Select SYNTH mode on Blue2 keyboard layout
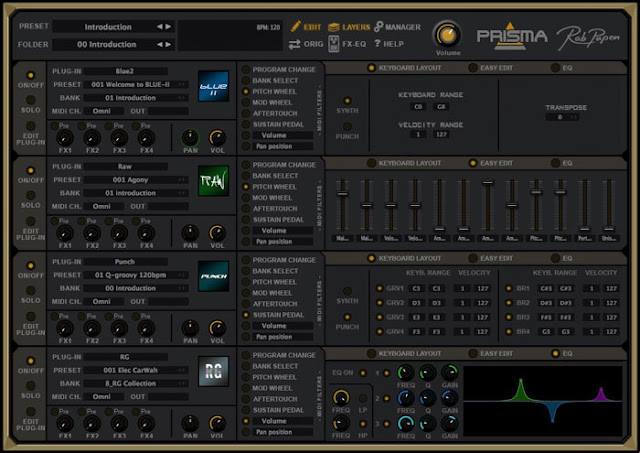Image resolution: width=640 pixels, height=453 pixels. pos(347,100)
